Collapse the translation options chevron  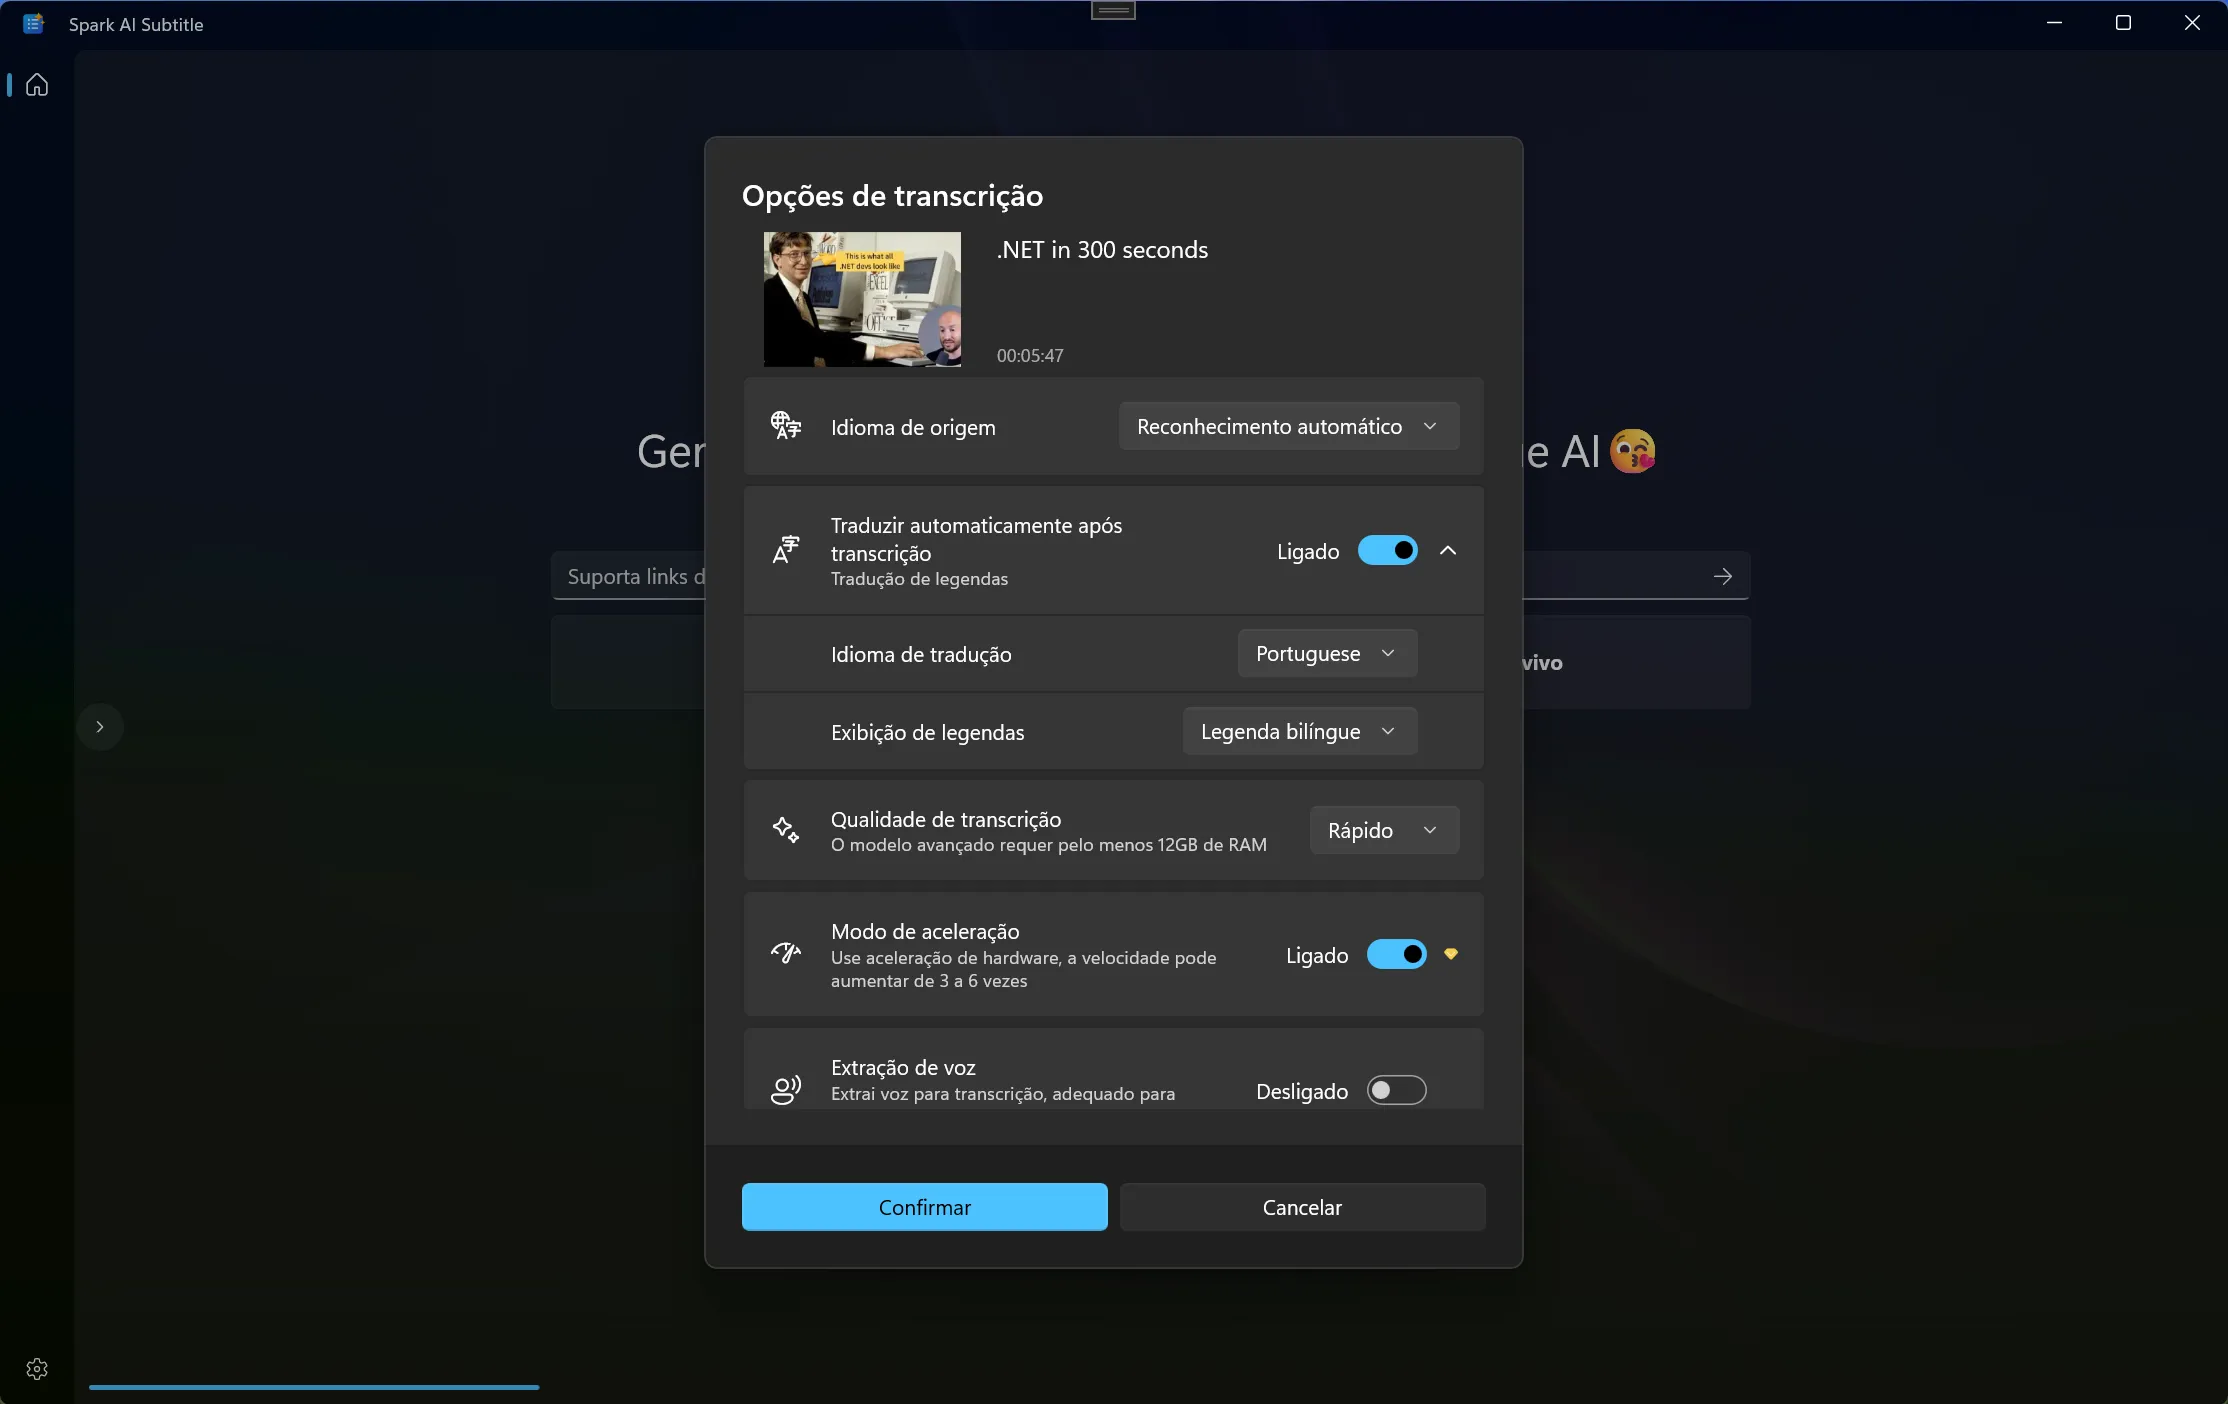[1448, 551]
